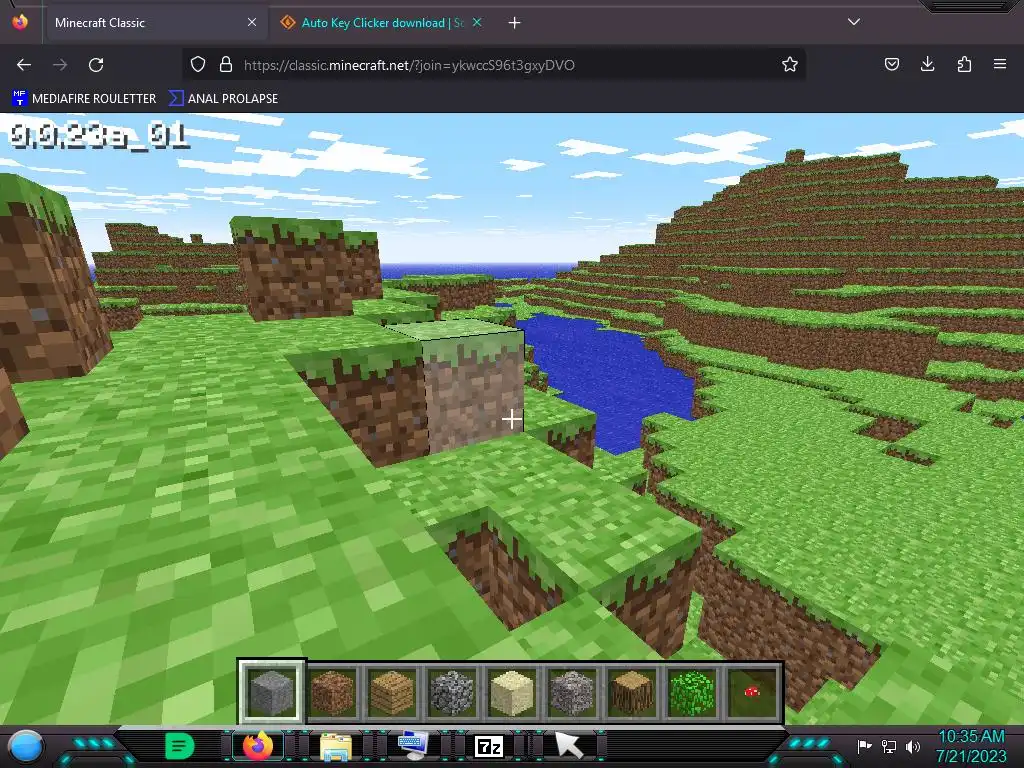Select the gravel block in hotbar
The height and width of the screenshot is (768, 1024).
(x=572, y=692)
